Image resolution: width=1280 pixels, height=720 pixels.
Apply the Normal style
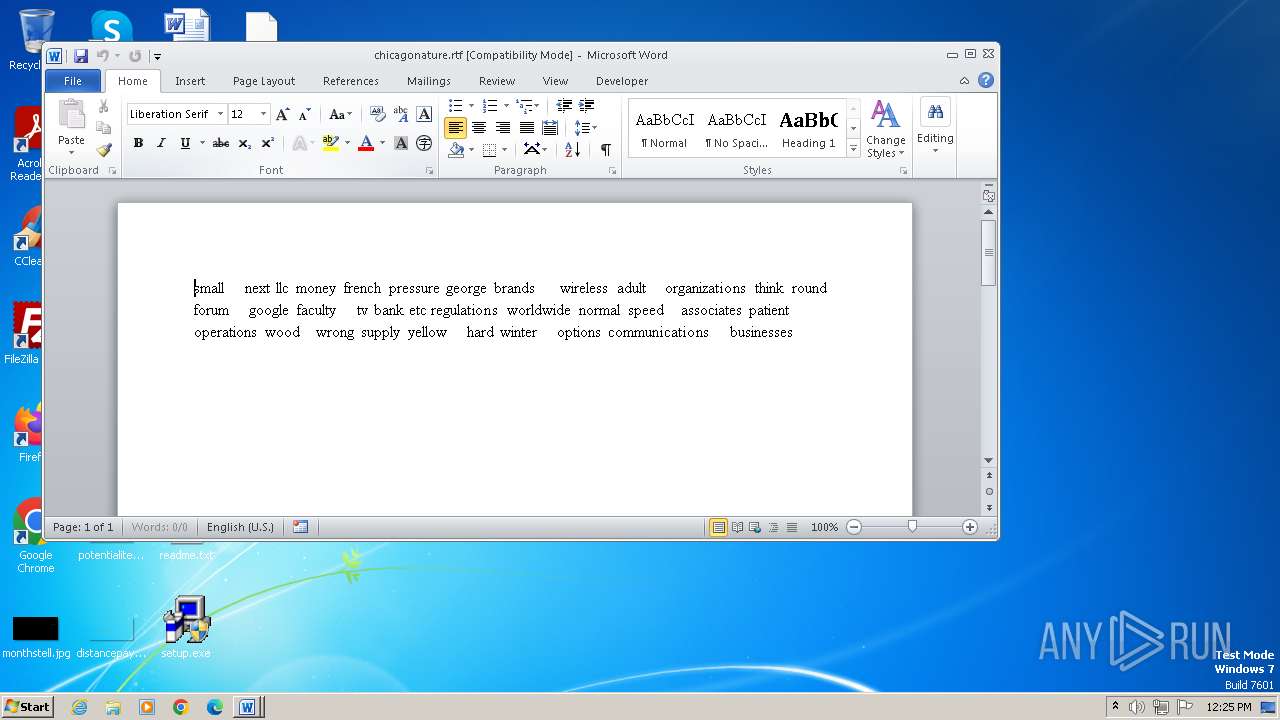point(664,129)
